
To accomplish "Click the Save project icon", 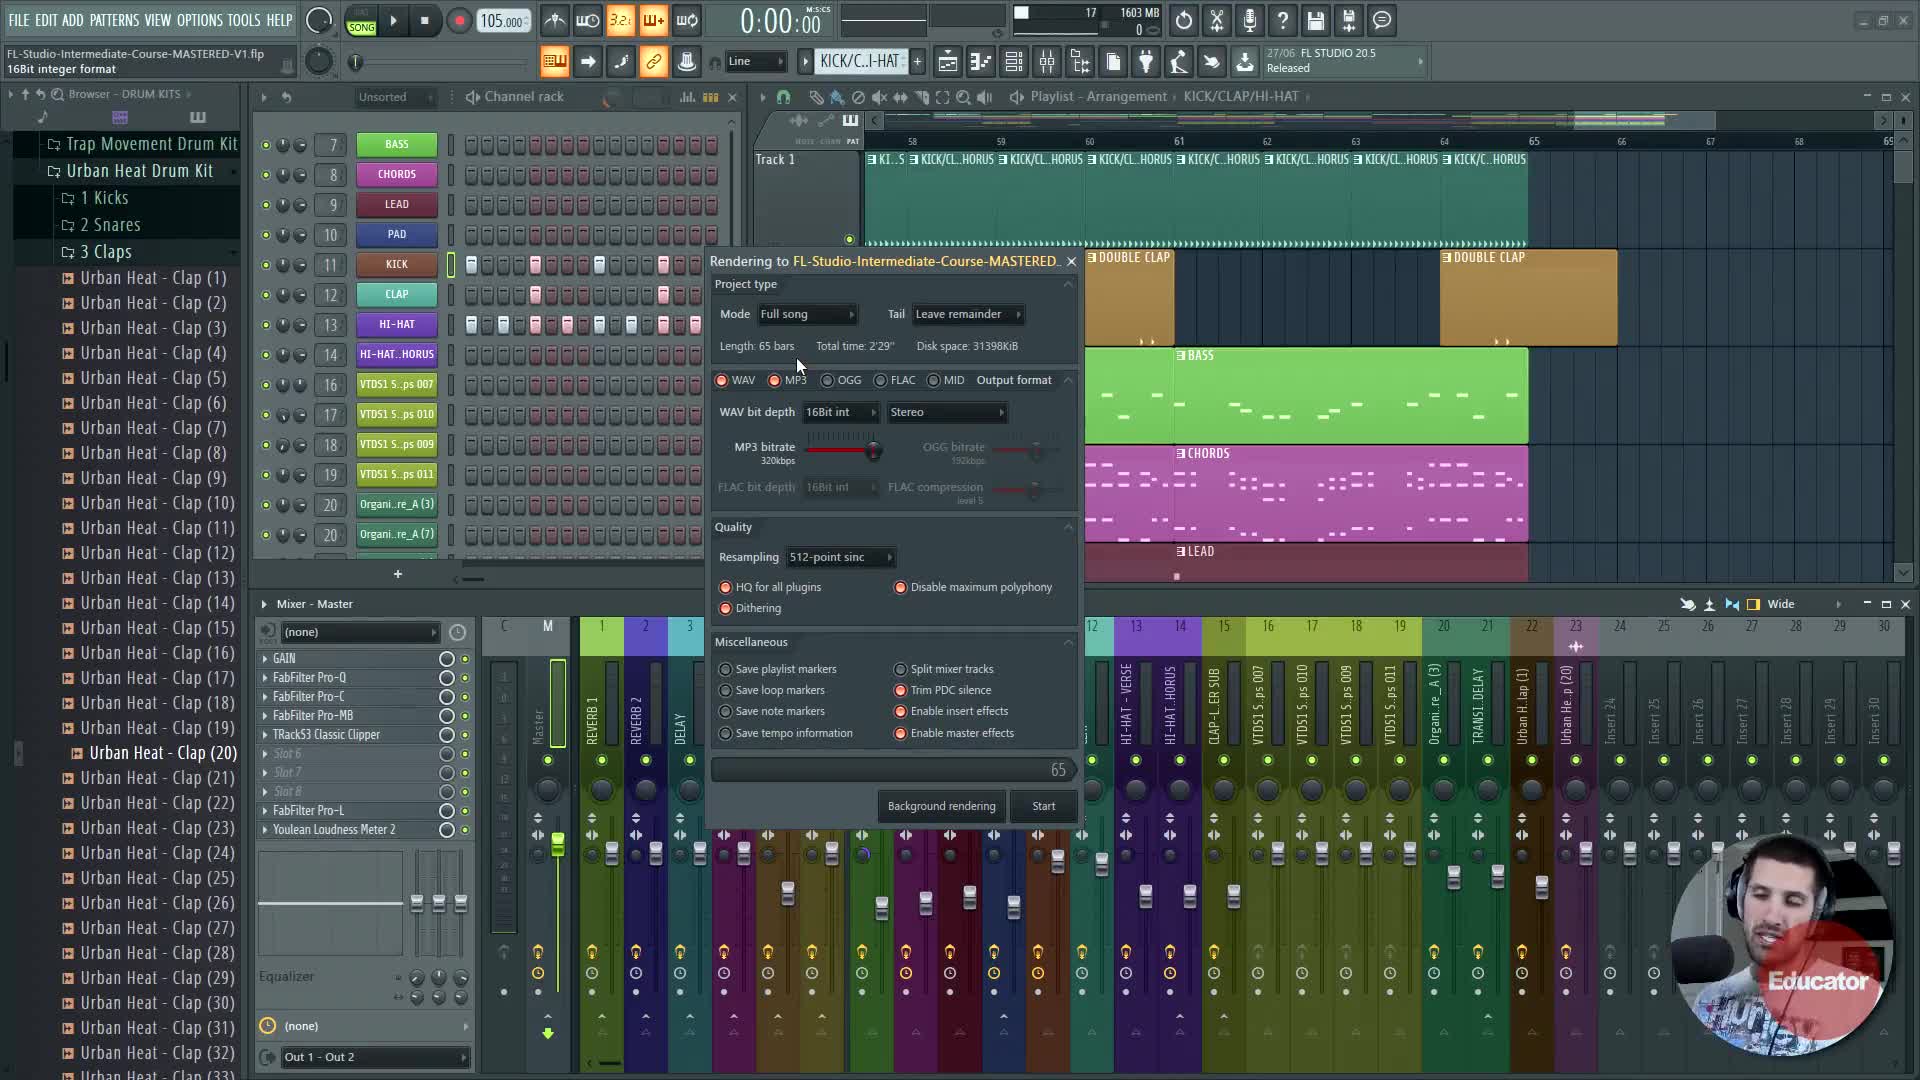I will click(1316, 20).
